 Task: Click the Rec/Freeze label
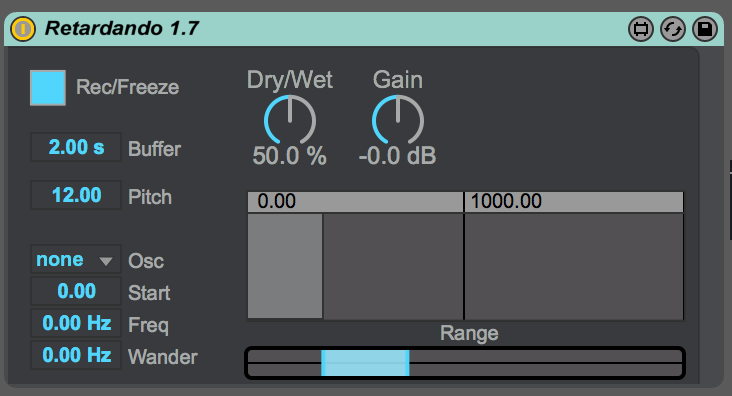click(127, 87)
